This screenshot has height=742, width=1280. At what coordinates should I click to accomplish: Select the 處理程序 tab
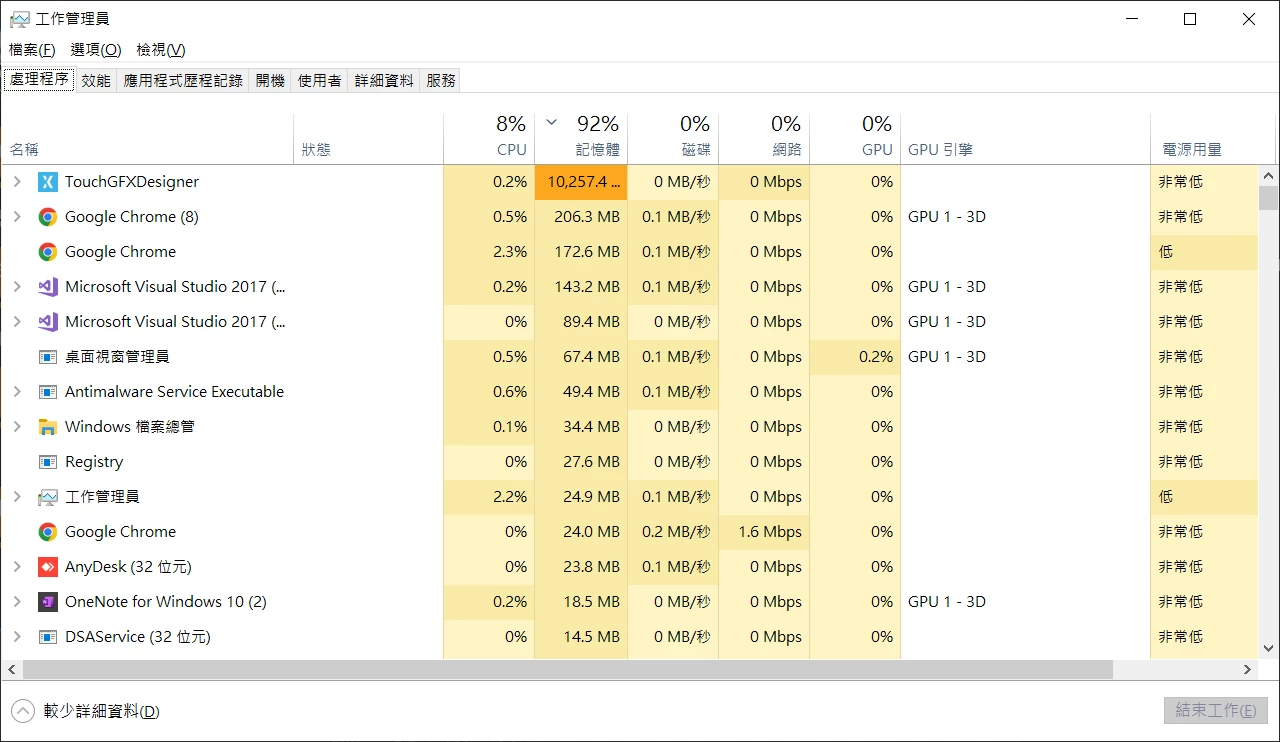point(39,79)
